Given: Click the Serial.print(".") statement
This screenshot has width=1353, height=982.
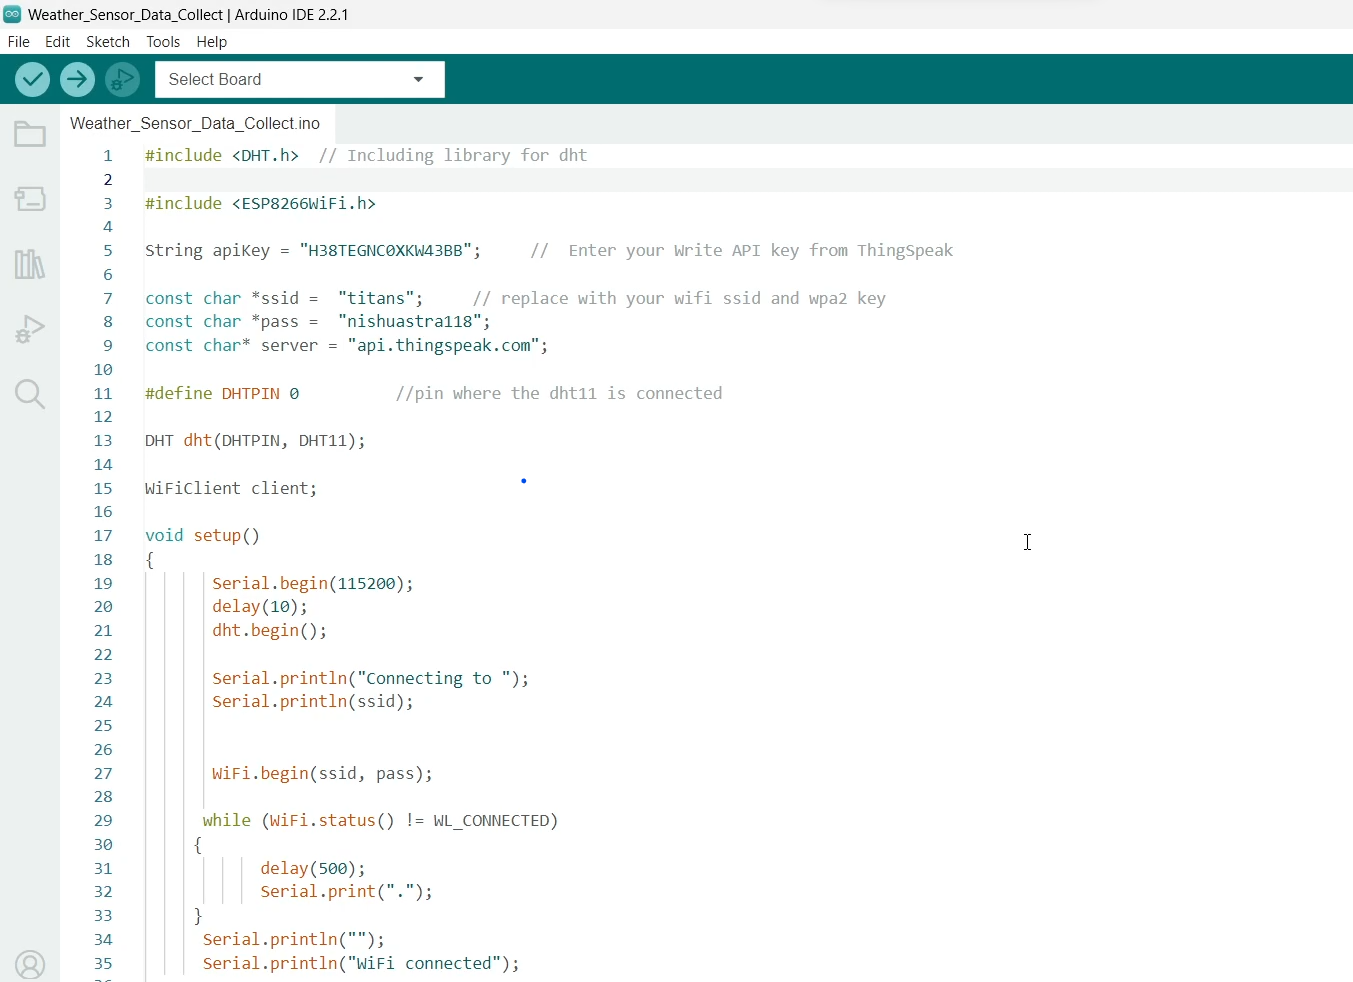Looking at the screenshot, I should tap(347, 892).
